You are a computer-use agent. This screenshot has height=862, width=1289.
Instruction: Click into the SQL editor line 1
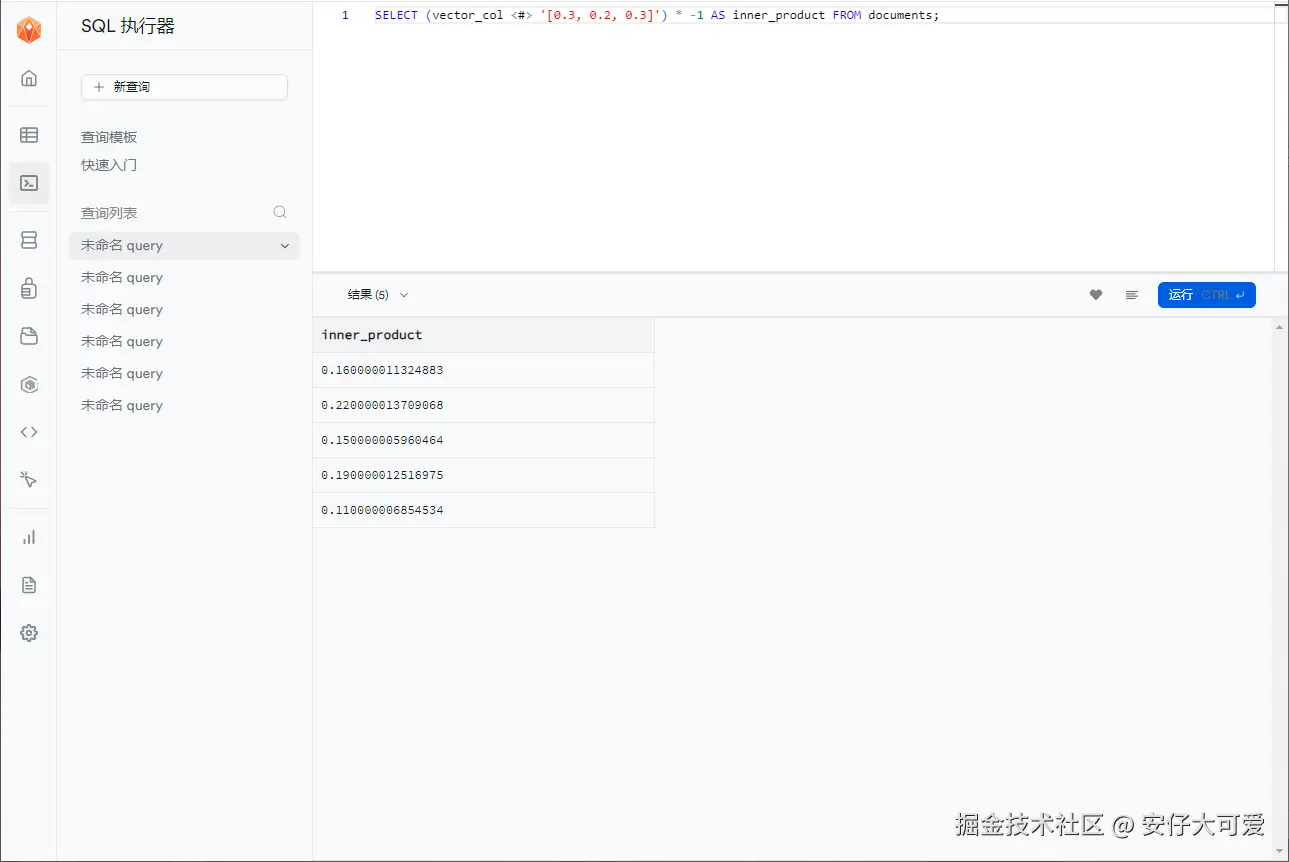click(657, 15)
